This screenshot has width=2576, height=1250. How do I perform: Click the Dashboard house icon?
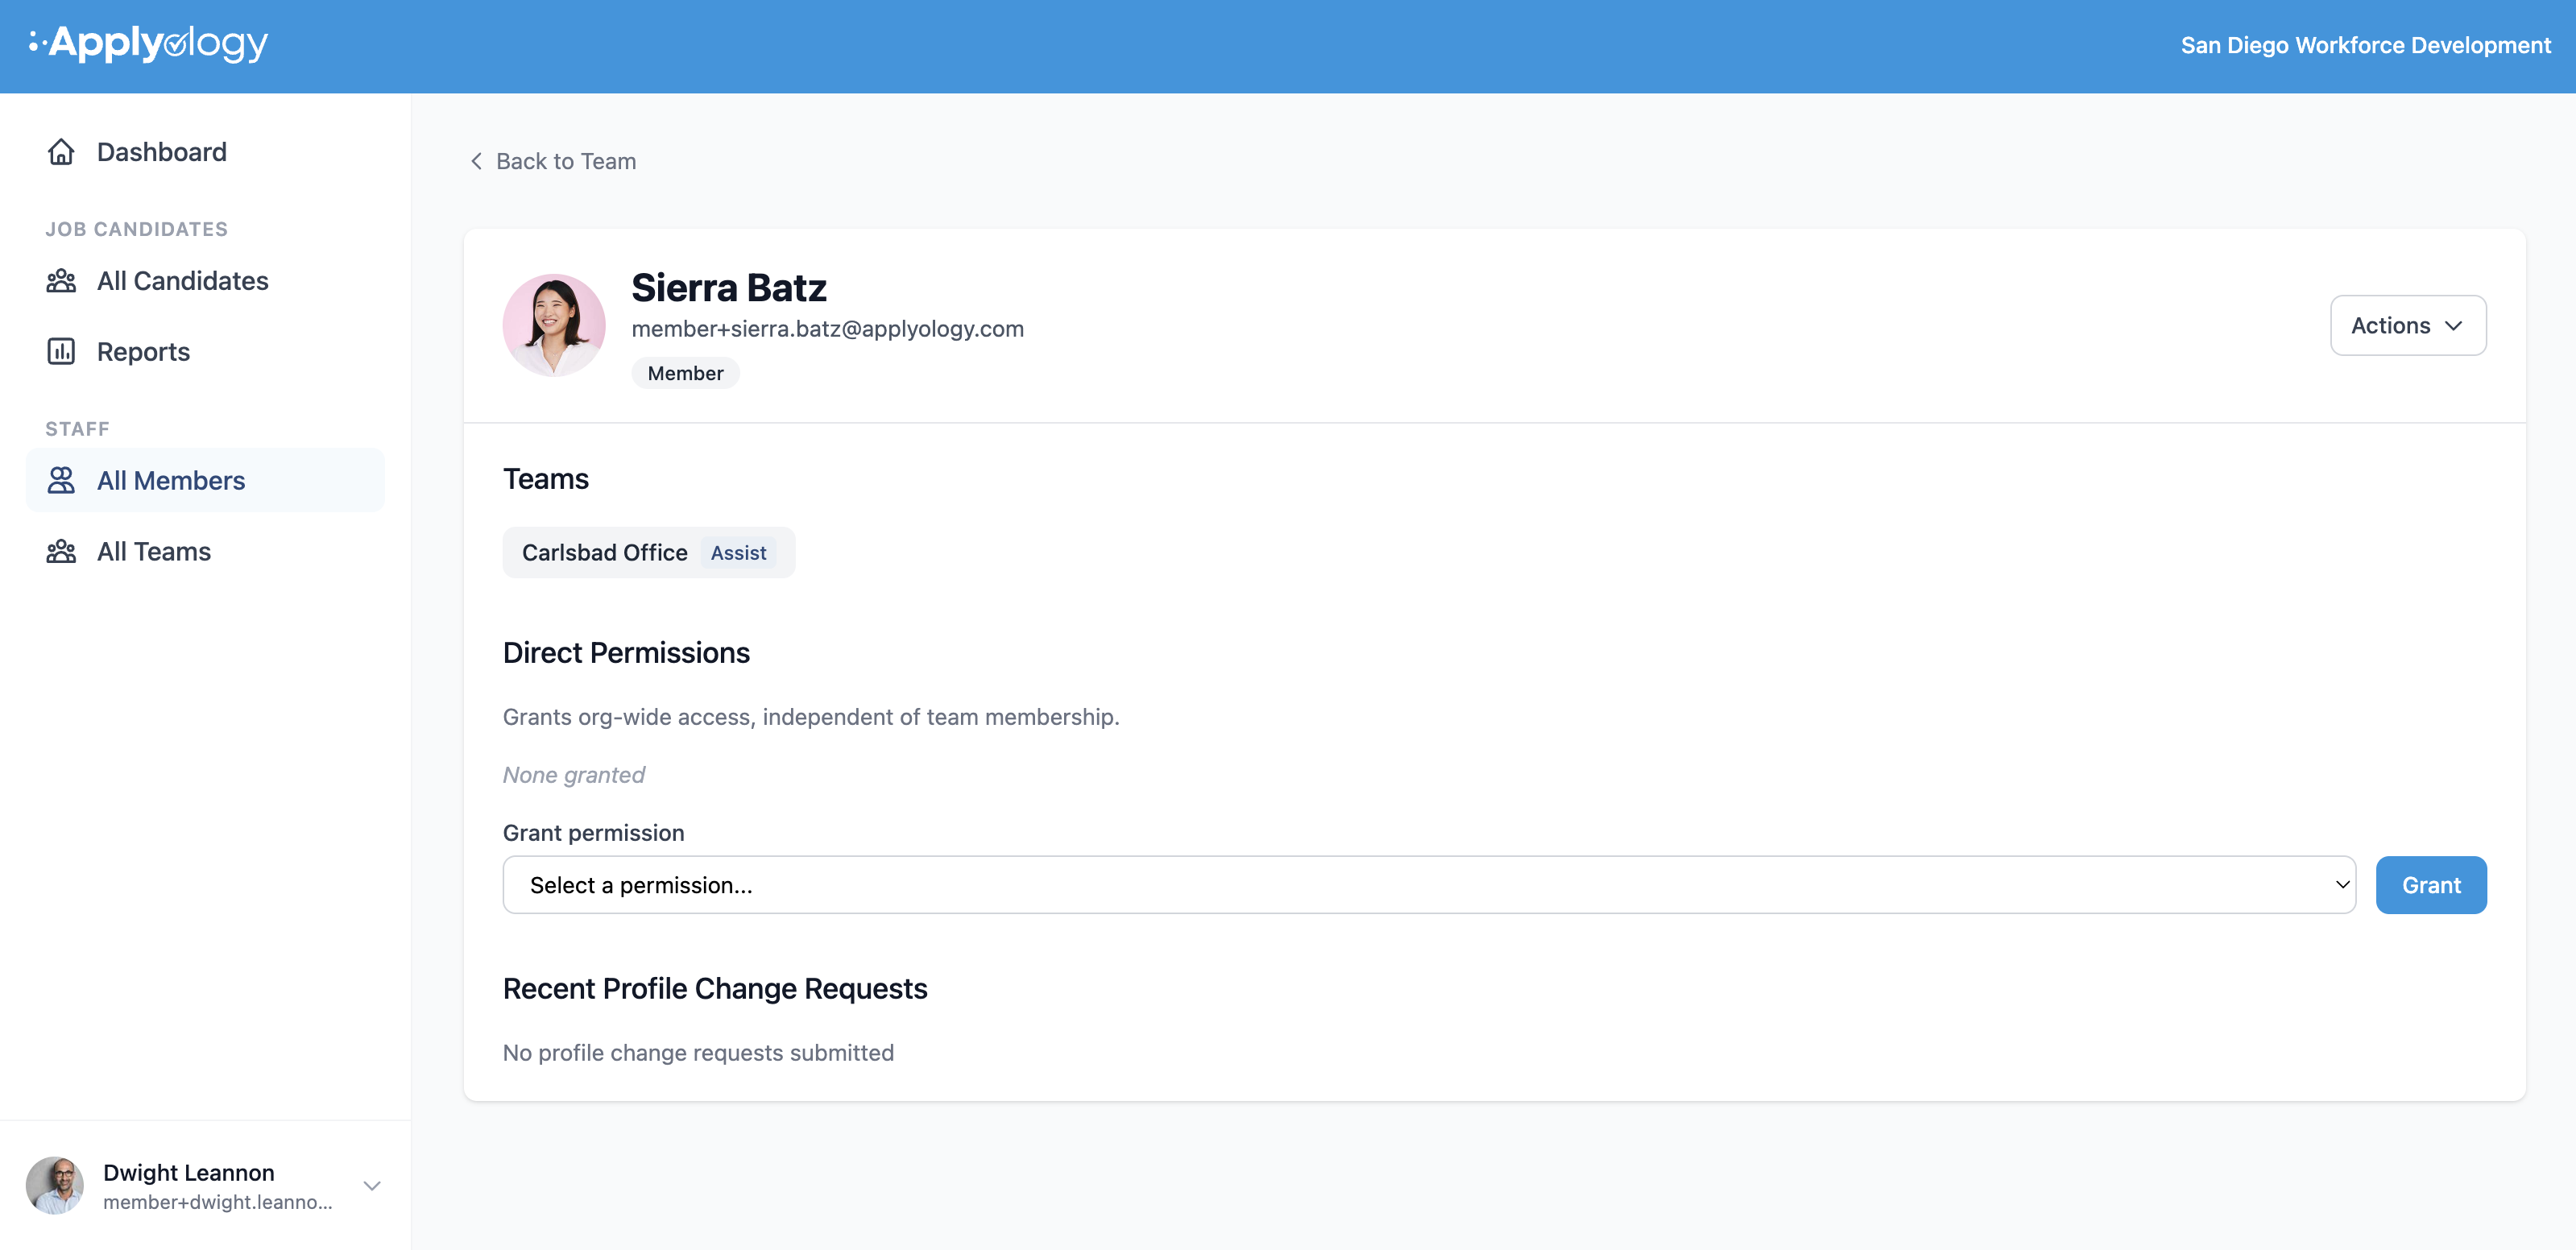(x=61, y=152)
